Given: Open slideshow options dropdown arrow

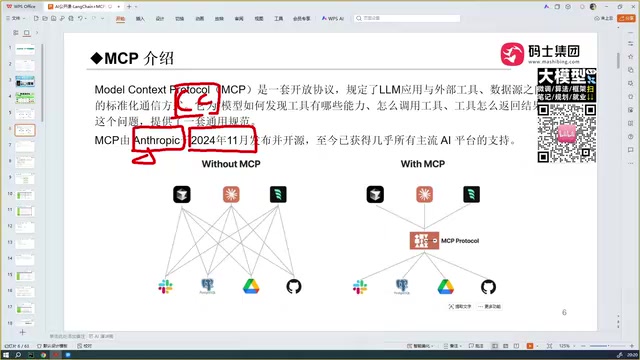Looking at the screenshot, I should click(537, 346).
